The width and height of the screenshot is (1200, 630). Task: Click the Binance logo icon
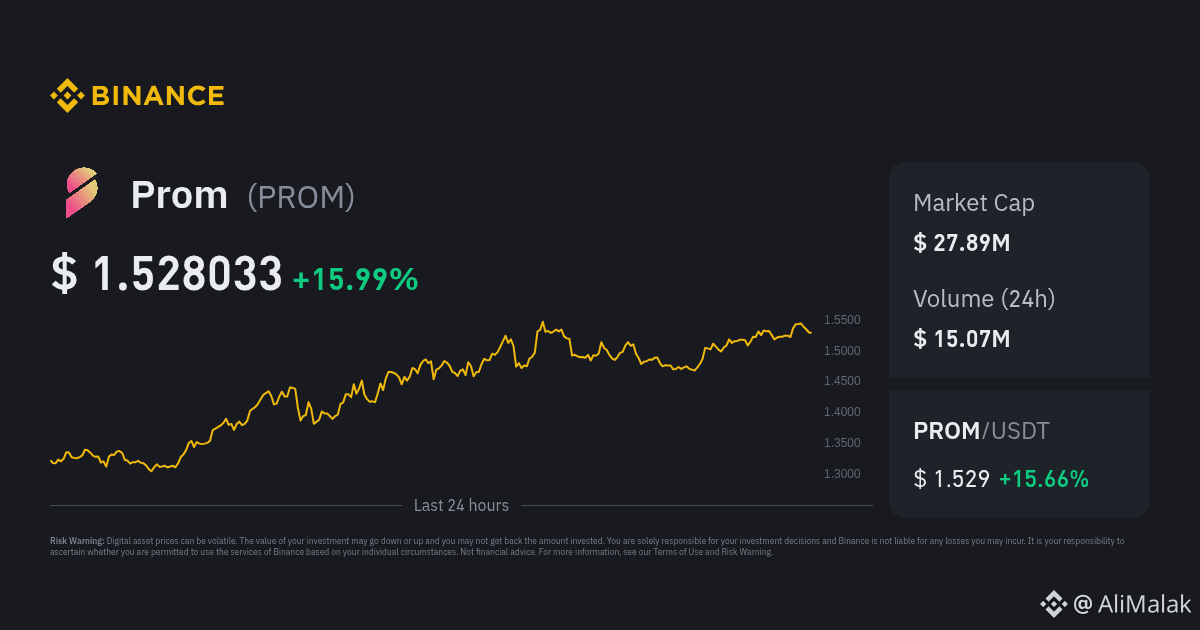click(x=67, y=96)
